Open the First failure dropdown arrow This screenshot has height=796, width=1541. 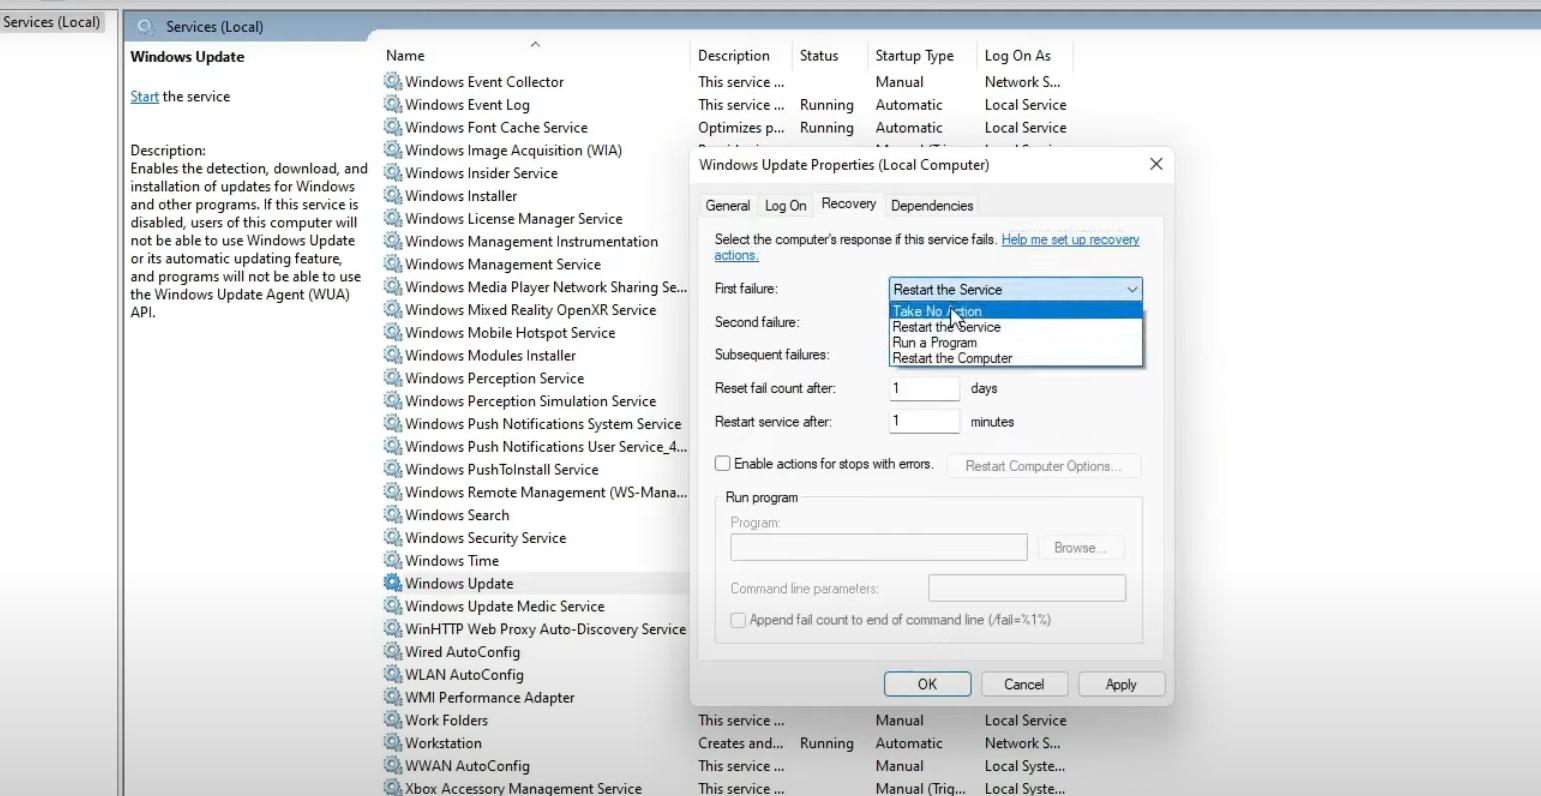coord(1131,289)
